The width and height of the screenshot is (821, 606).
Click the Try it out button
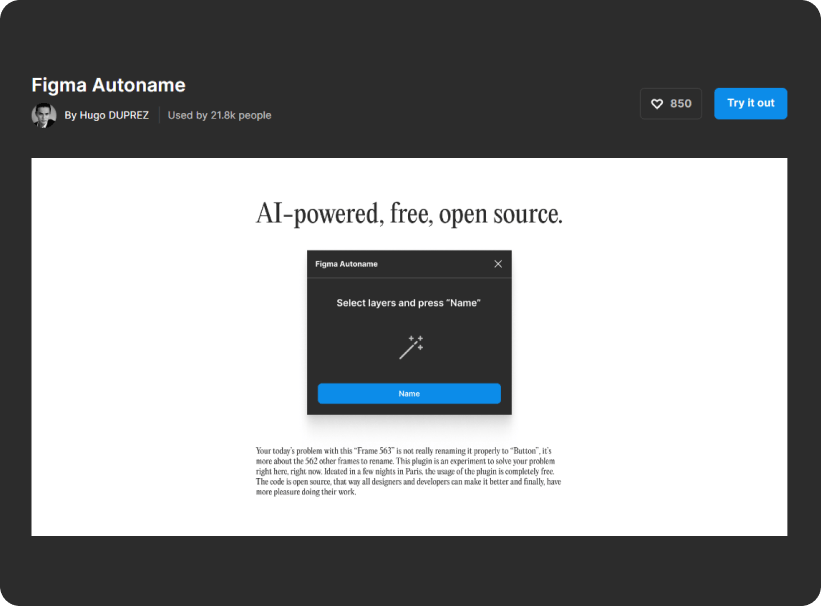[750, 103]
